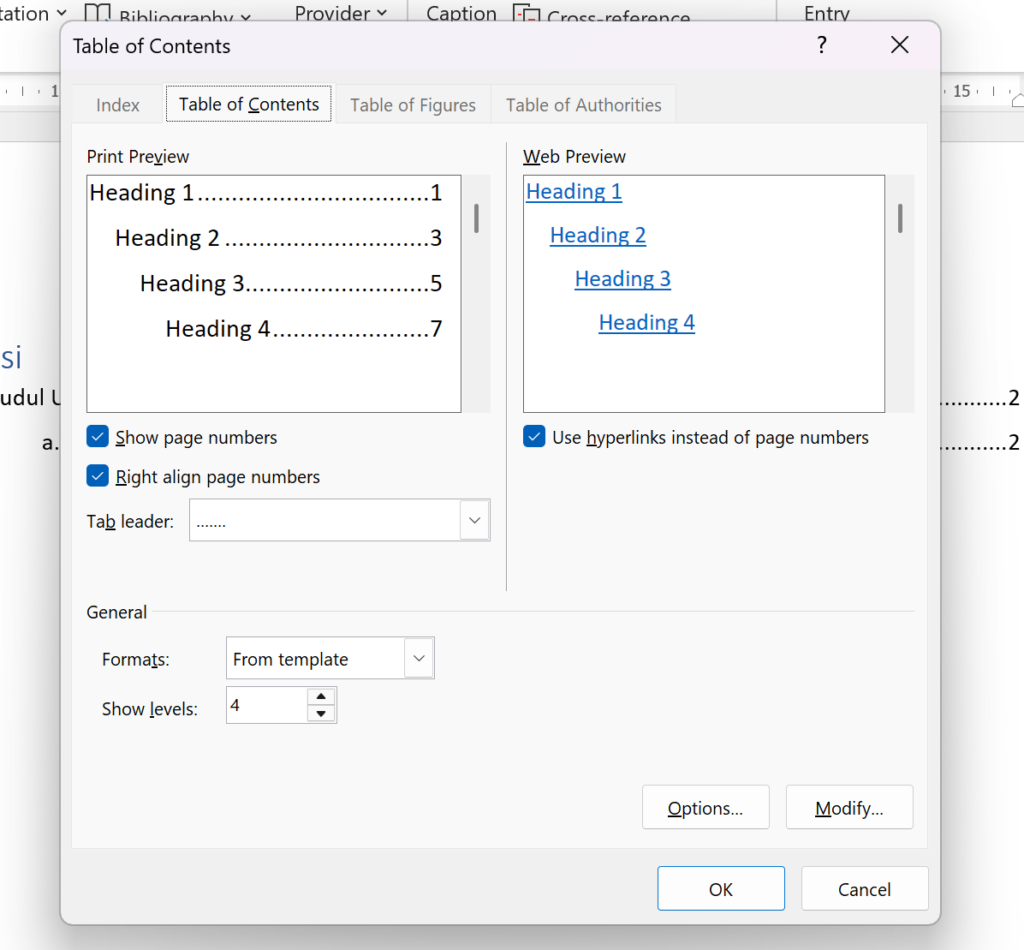Click the Bibliography book icon in ribbon
1024x950 pixels.
click(x=97, y=13)
